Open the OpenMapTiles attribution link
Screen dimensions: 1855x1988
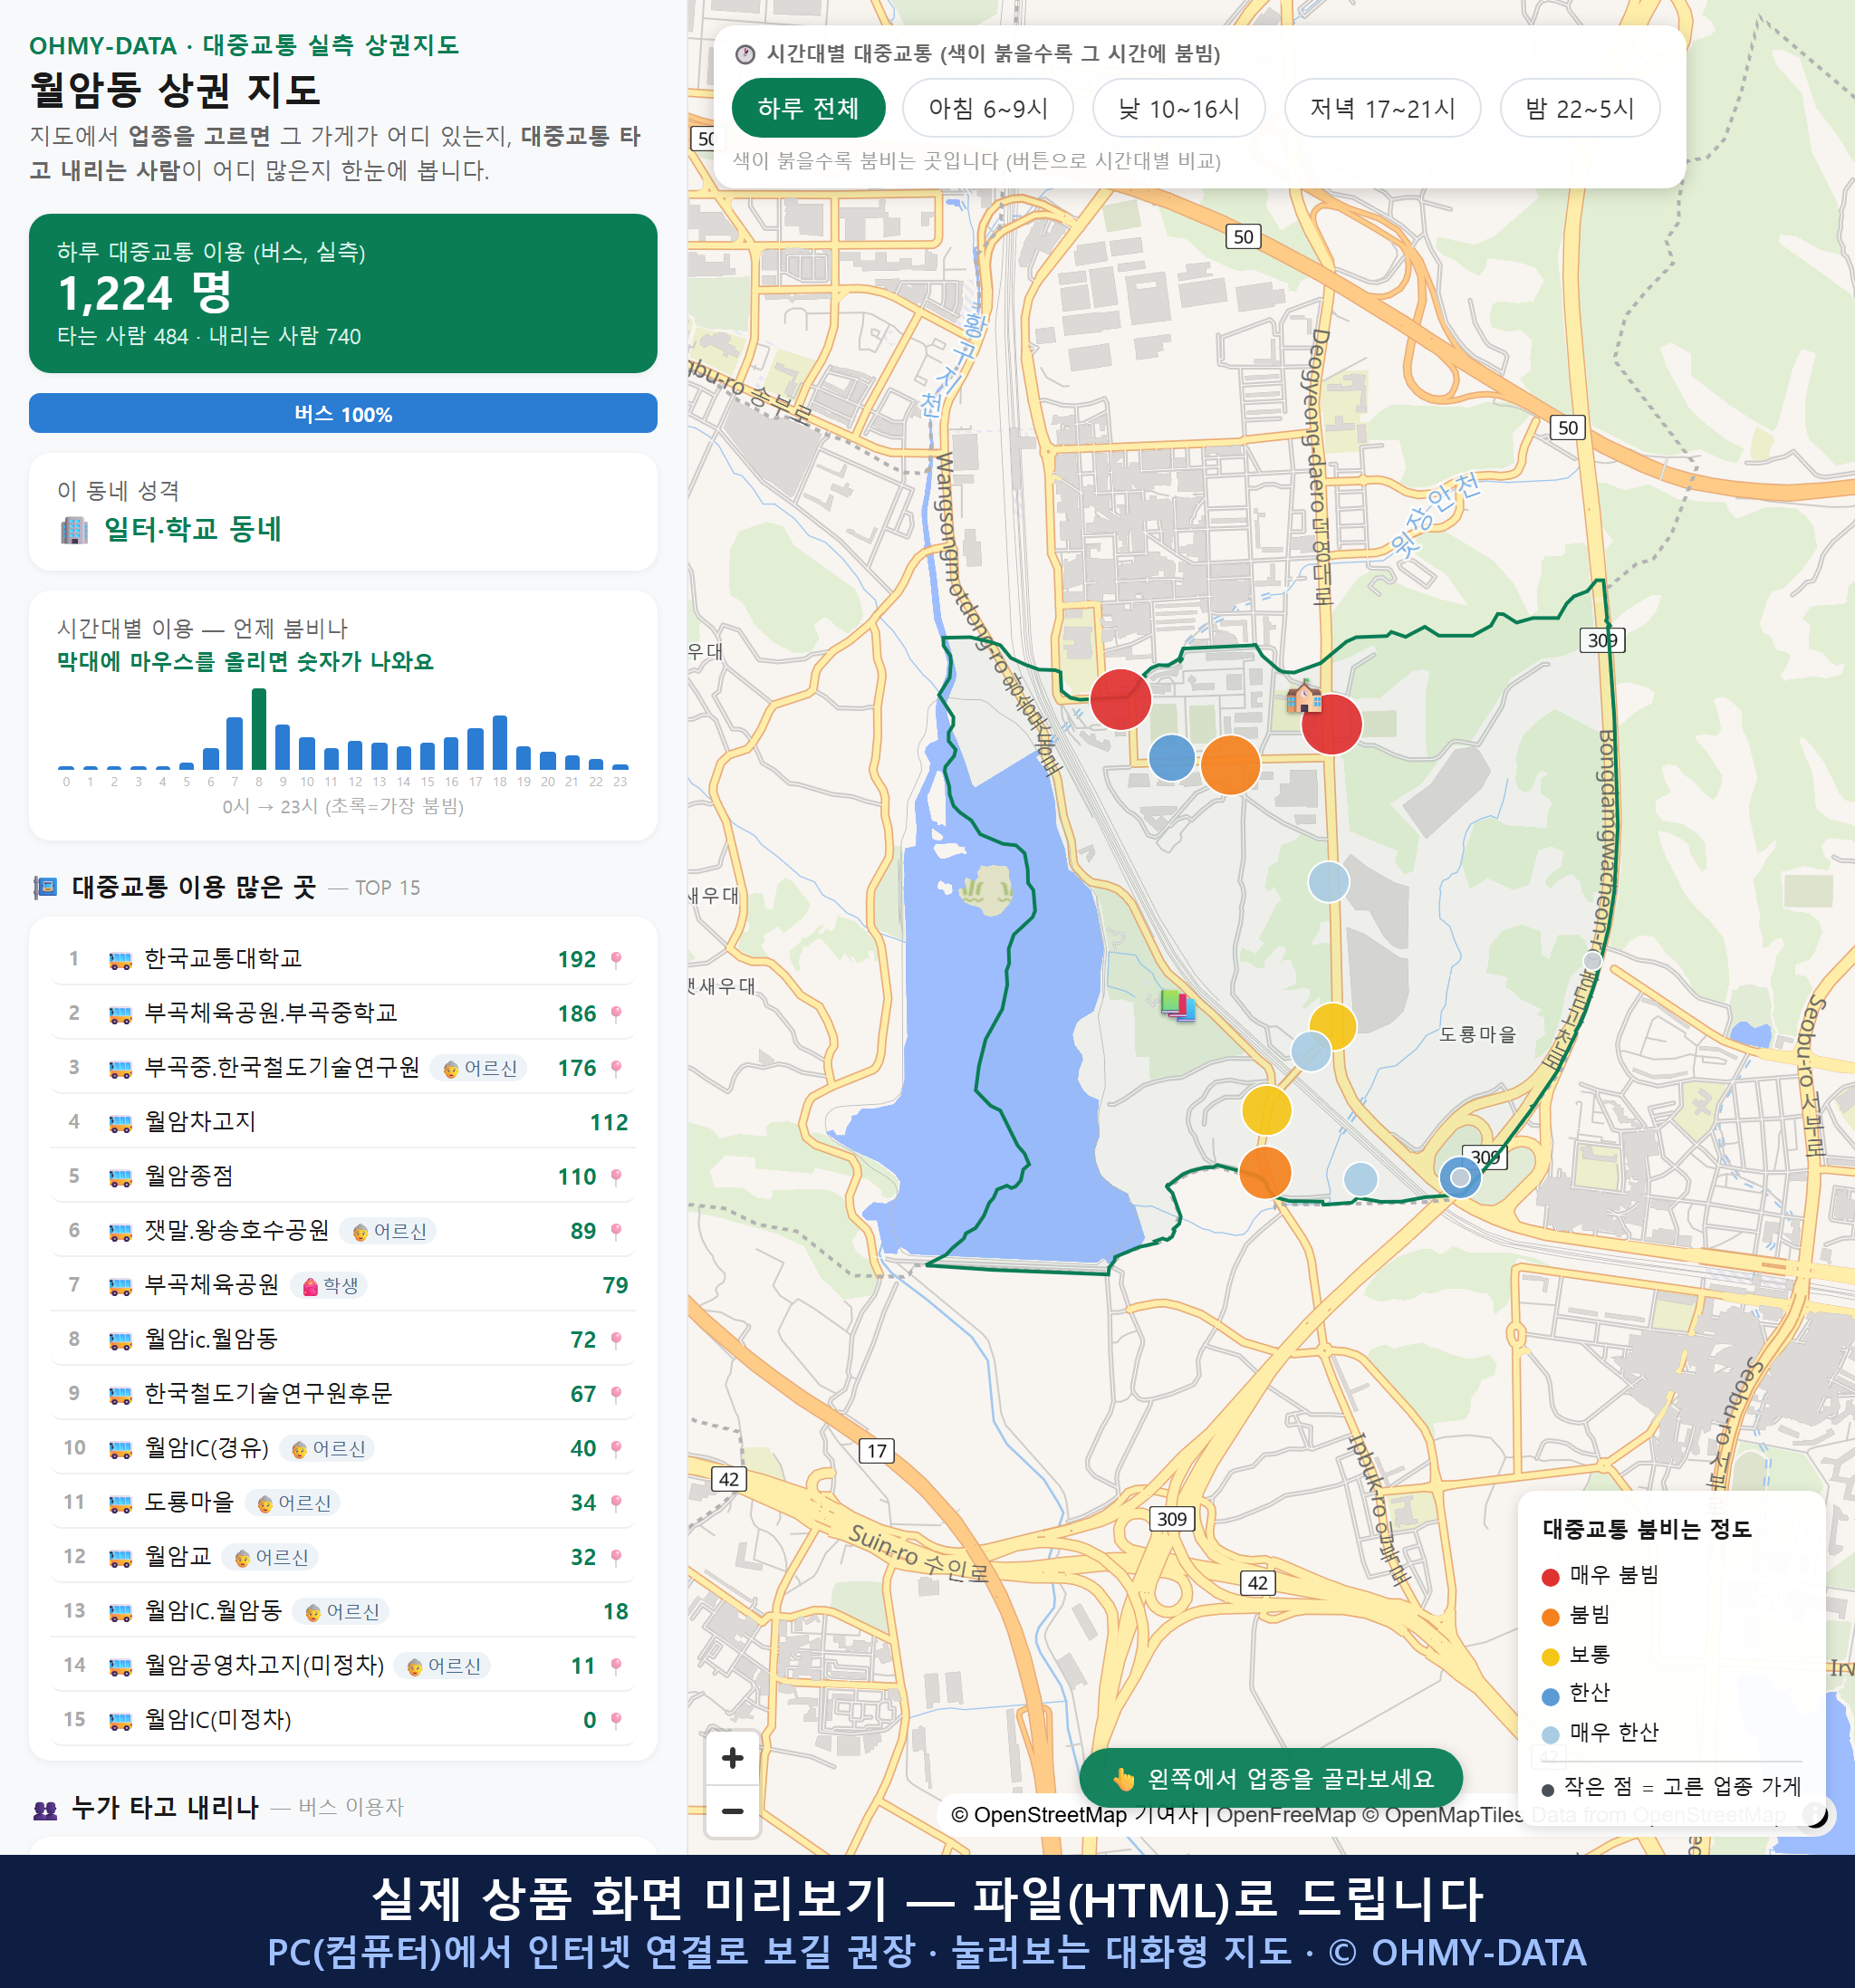click(x=1443, y=1814)
